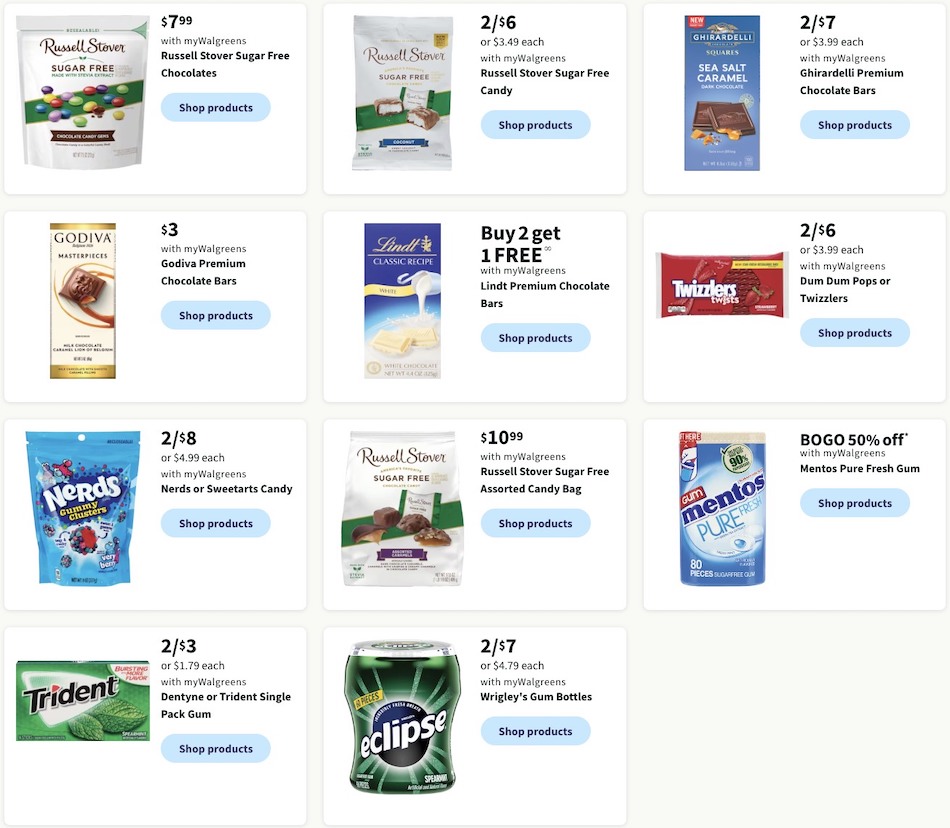Click Shop products for Russell Stover Assorted Candy Bag
This screenshot has width=950, height=828.
click(x=535, y=523)
